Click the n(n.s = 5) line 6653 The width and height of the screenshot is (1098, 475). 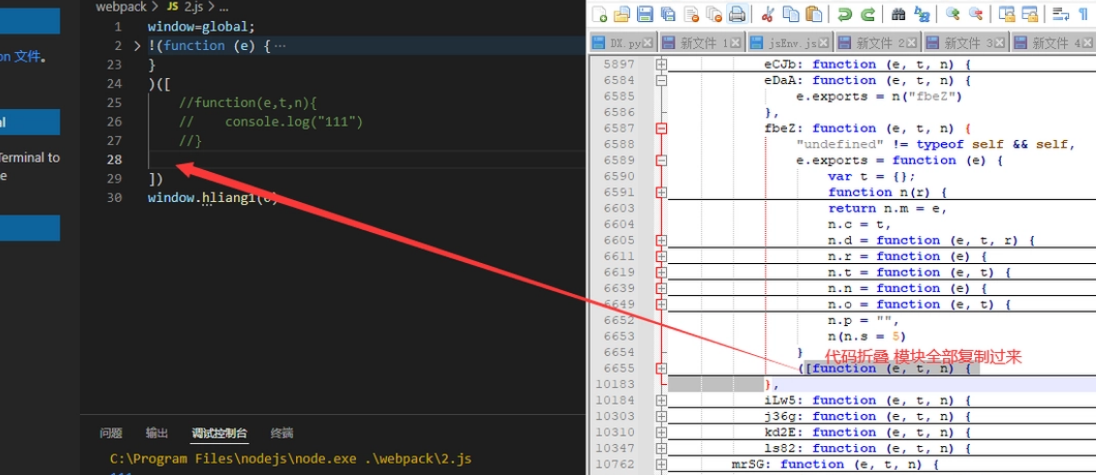pyautogui.click(x=867, y=337)
